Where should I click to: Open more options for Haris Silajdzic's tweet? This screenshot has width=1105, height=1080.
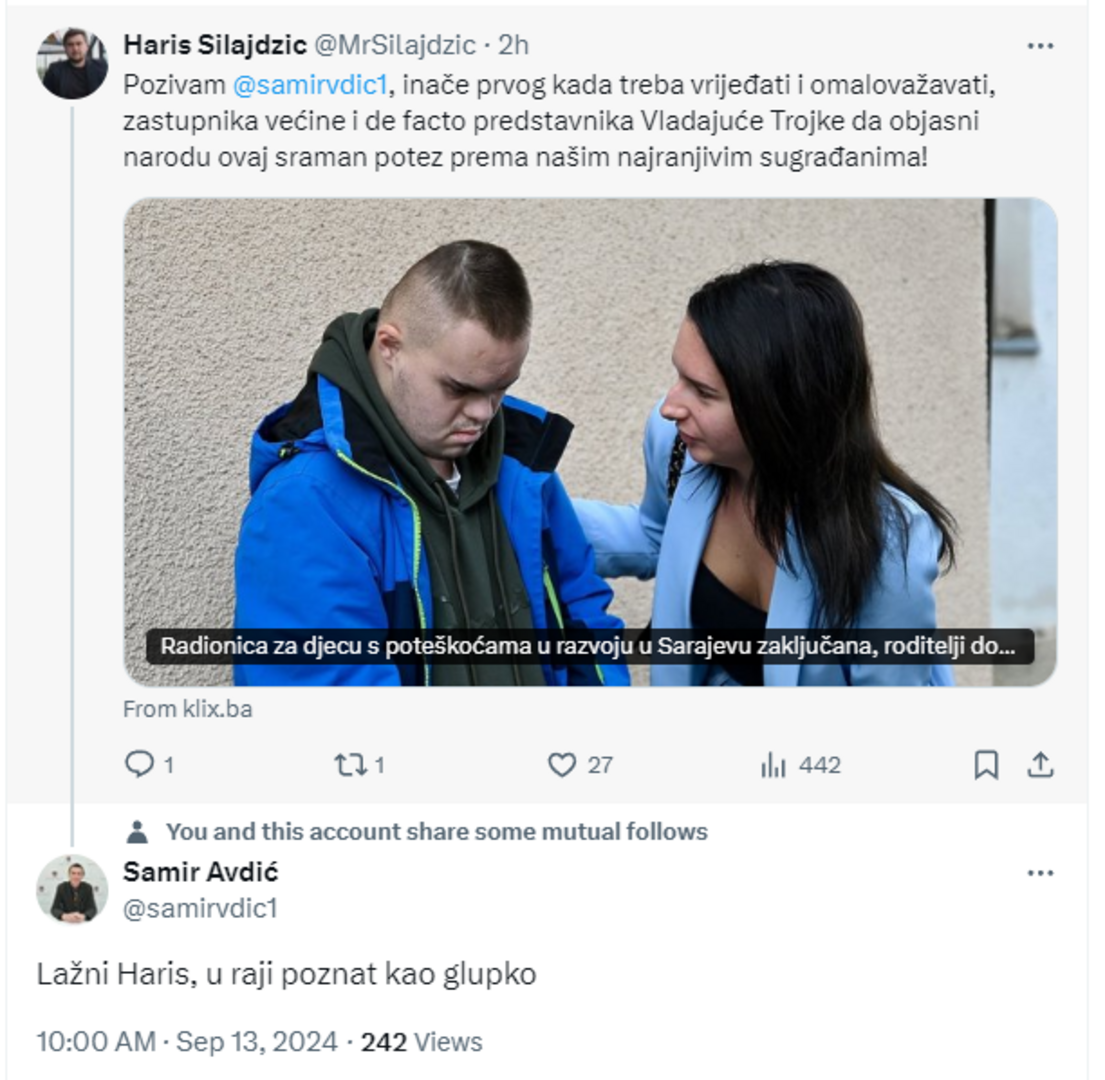pyautogui.click(x=1040, y=46)
